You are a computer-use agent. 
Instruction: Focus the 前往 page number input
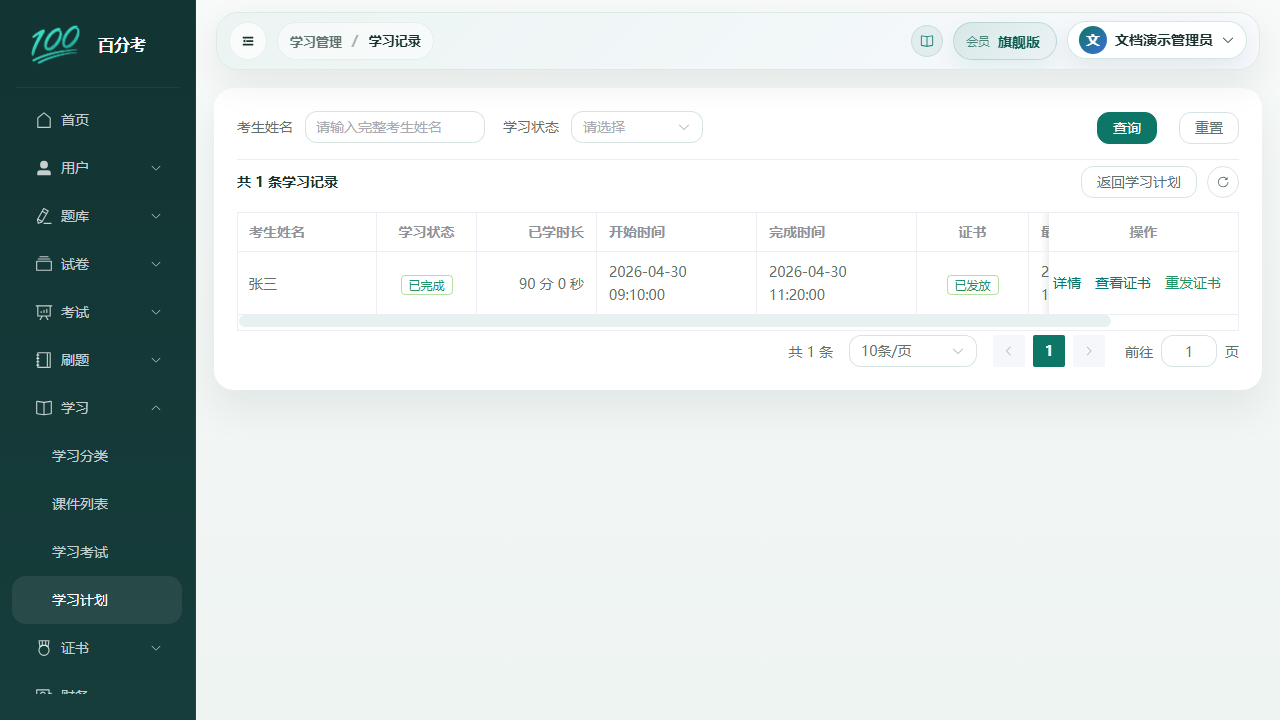(x=1189, y=351)
